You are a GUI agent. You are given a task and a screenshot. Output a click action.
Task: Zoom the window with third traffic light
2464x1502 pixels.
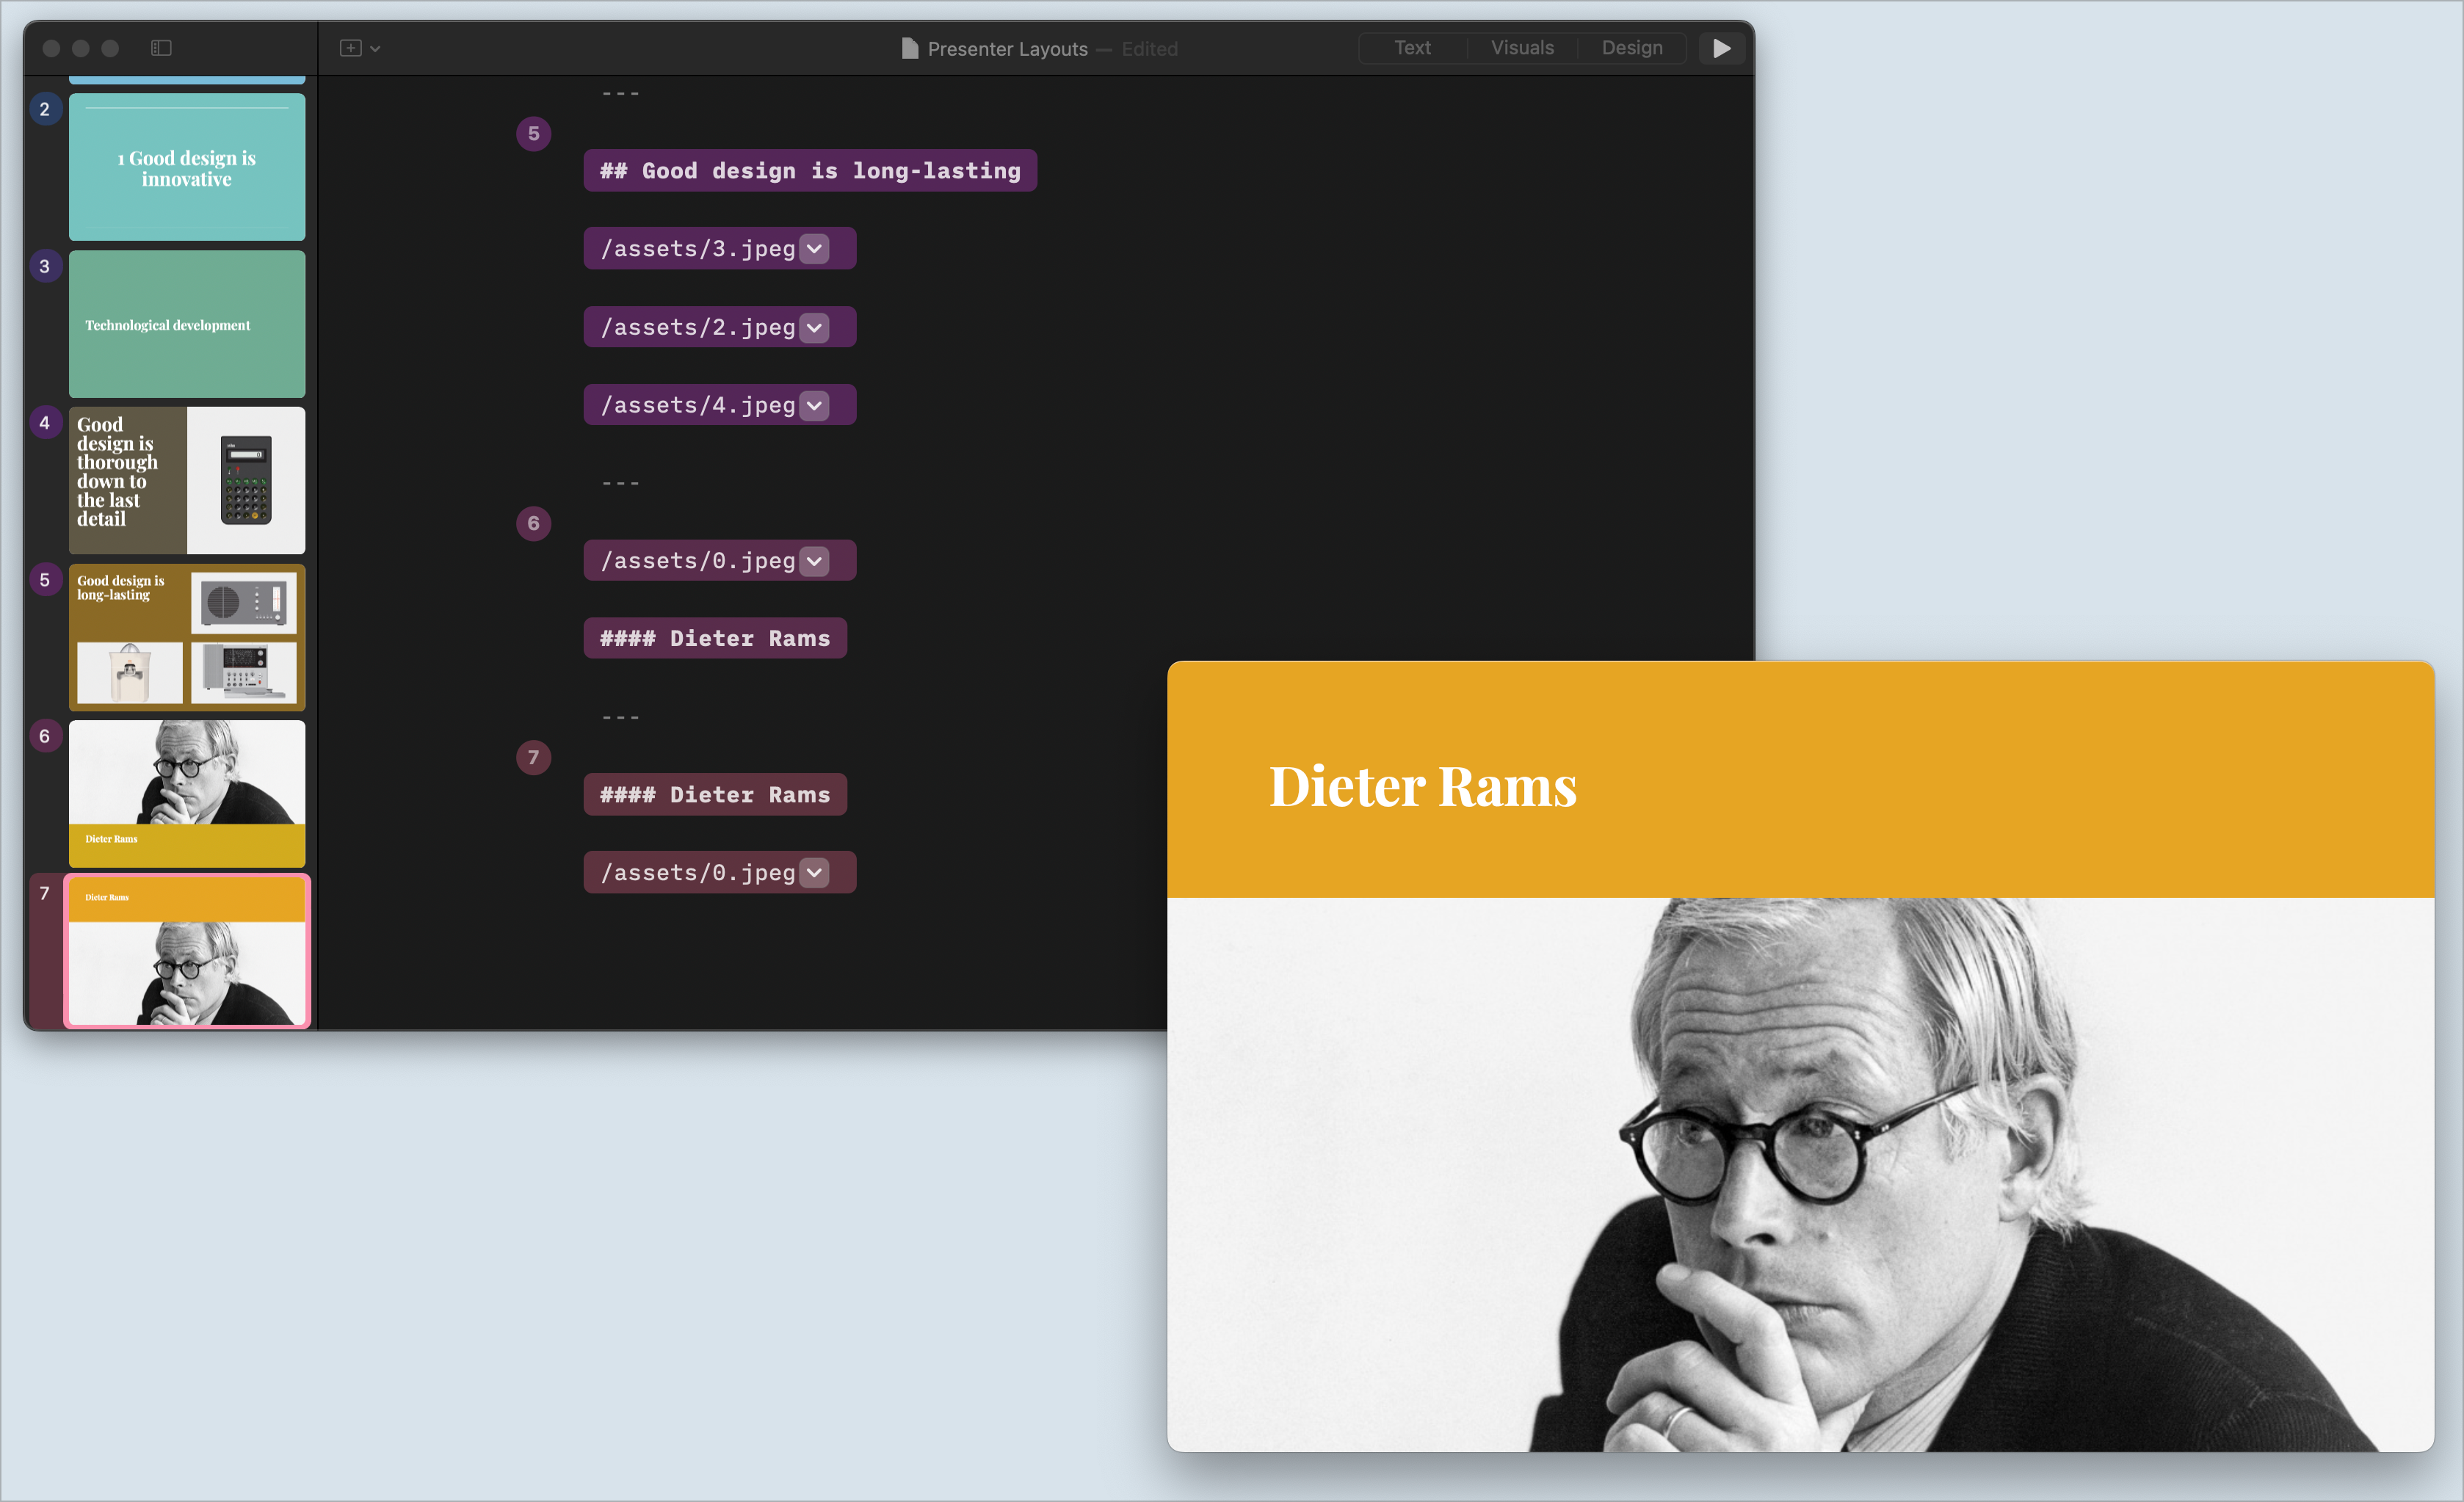point(110,48)
